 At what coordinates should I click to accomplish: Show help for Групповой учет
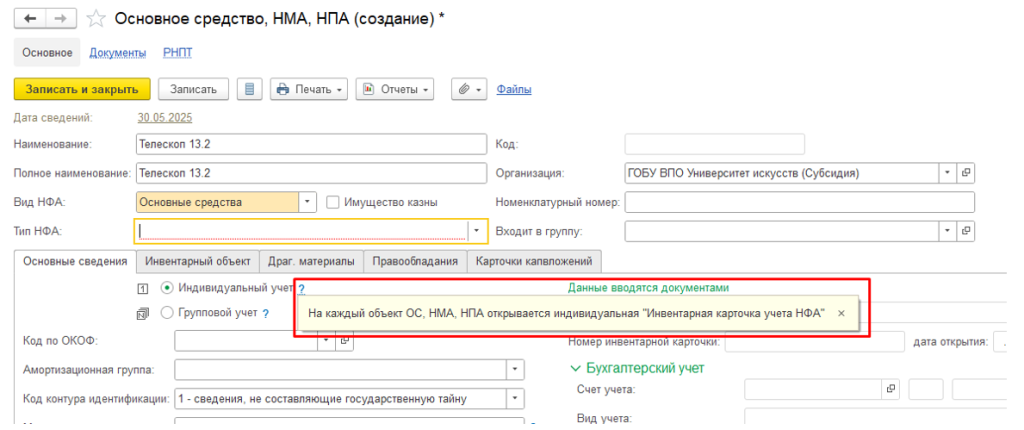266,314
